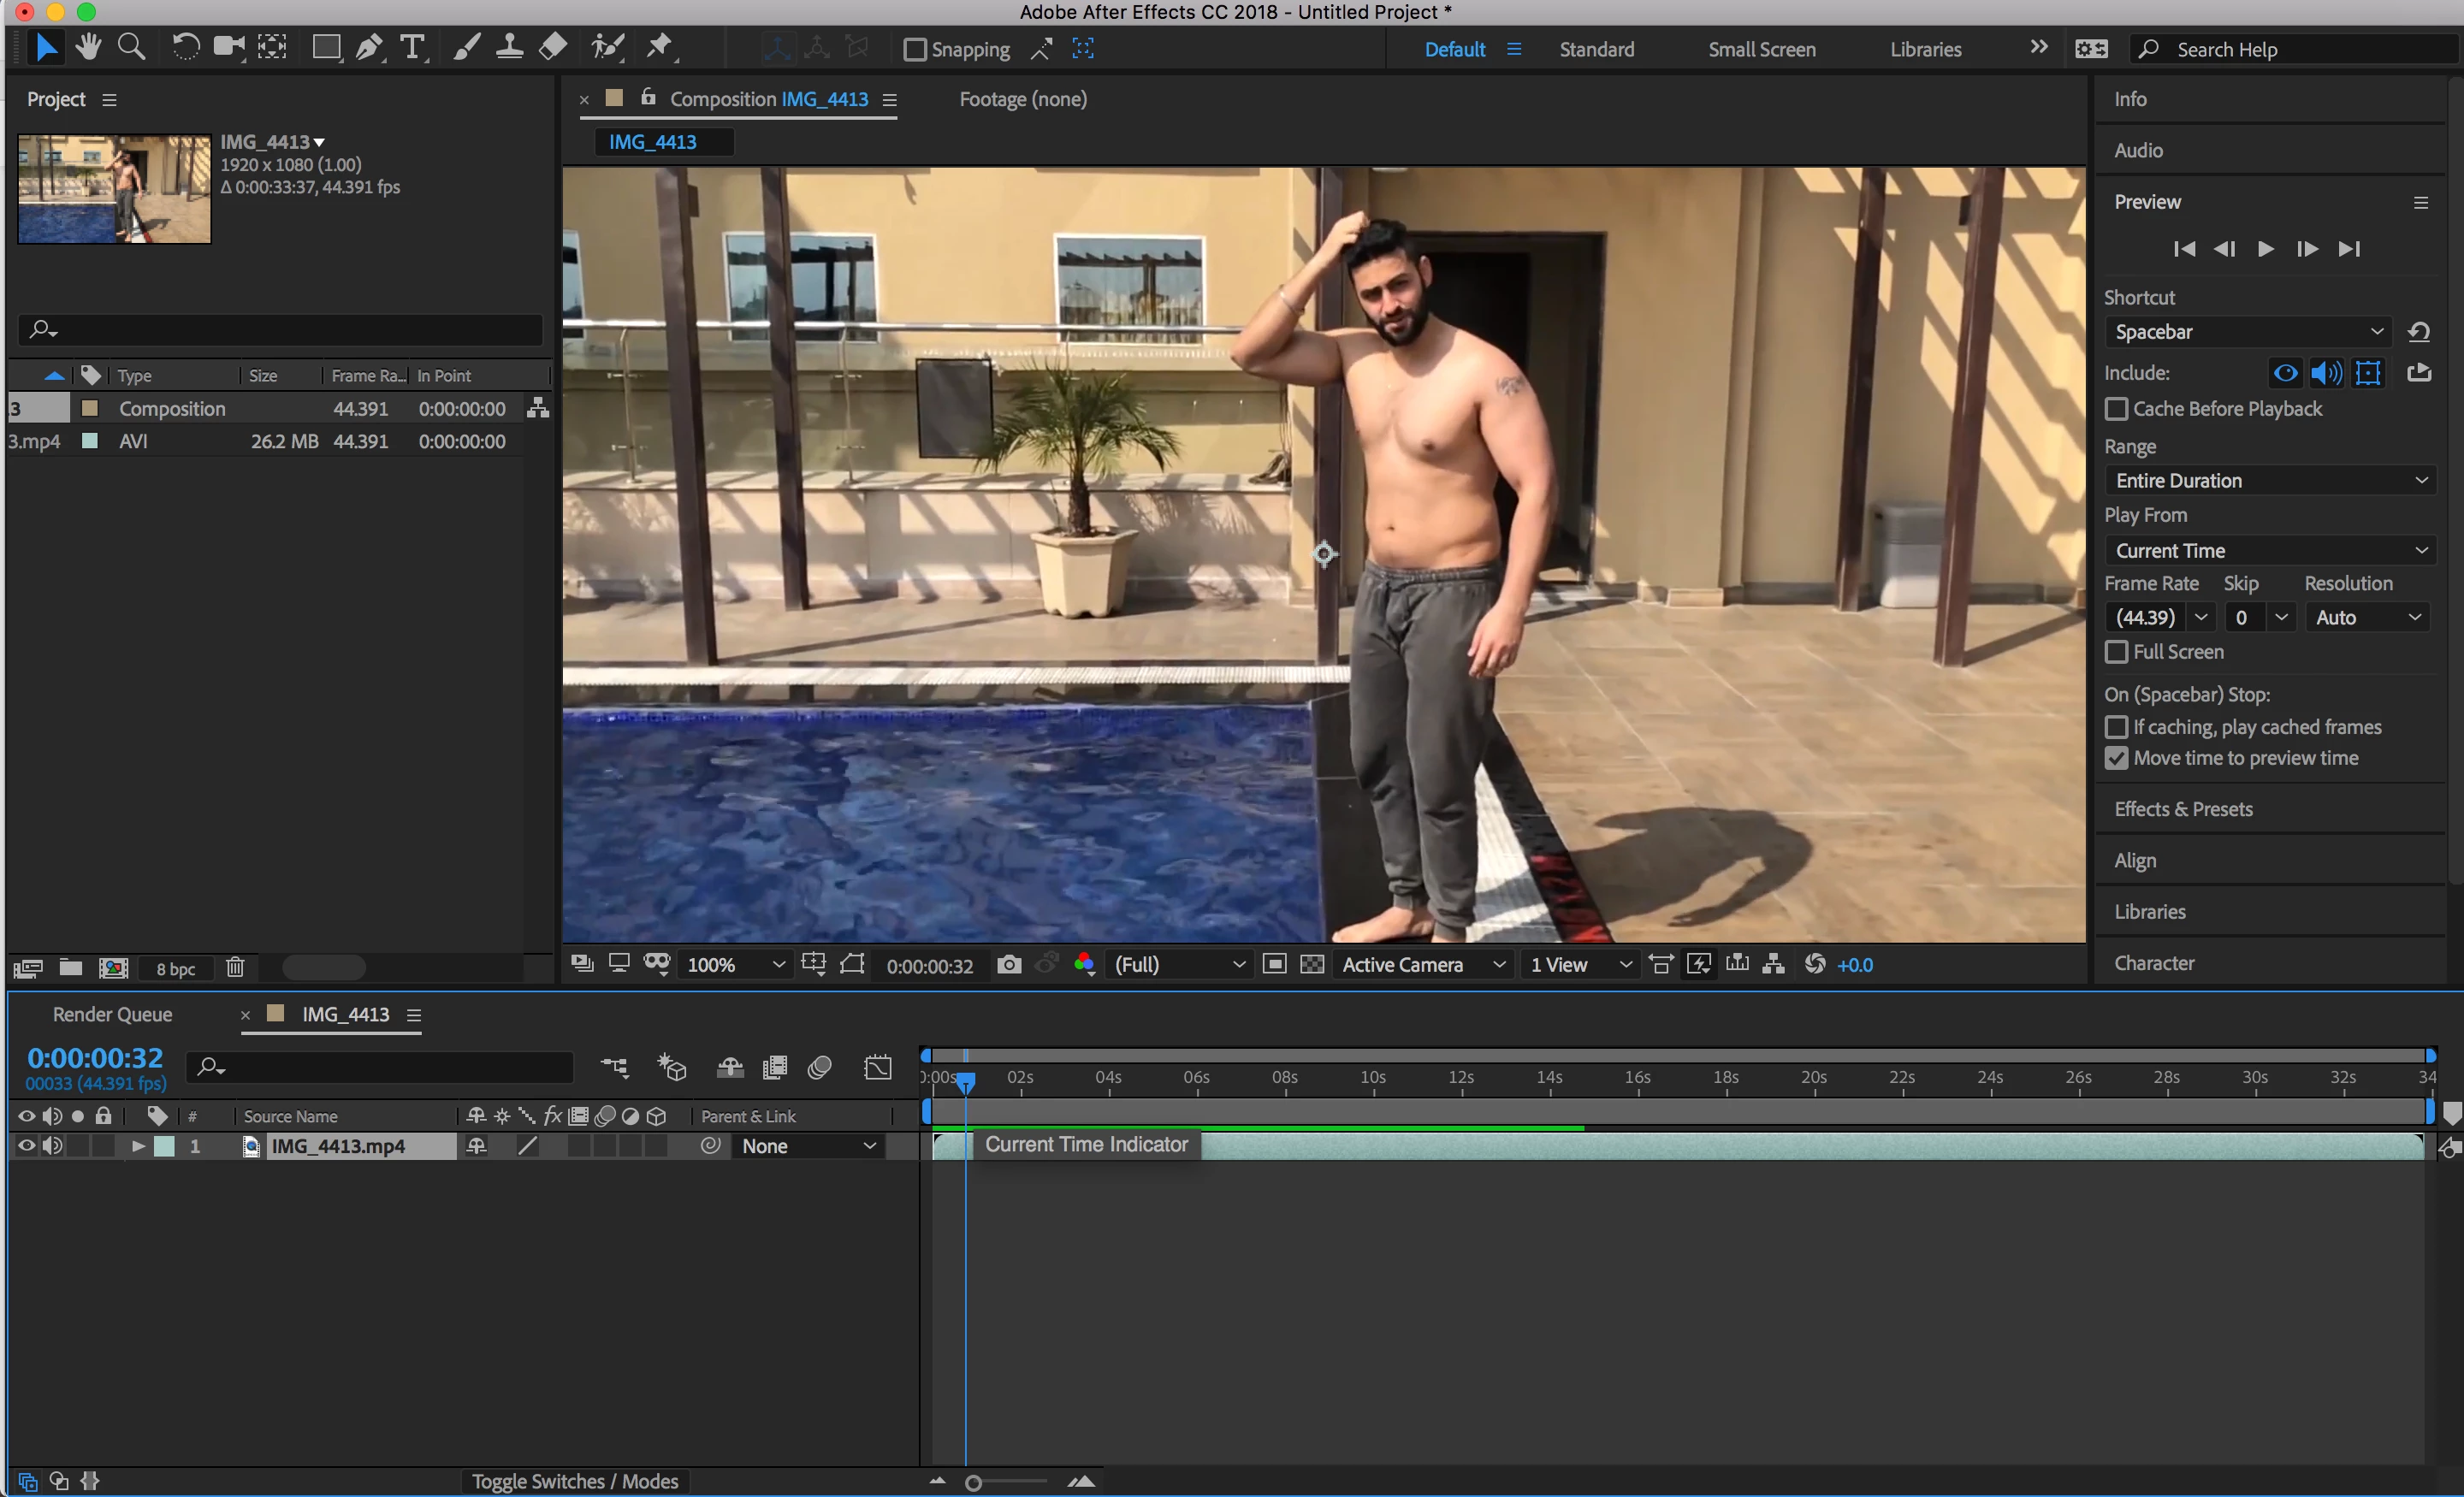
Task: Uncheck Move time to preview time
Action: click(x=2116, y=758)
